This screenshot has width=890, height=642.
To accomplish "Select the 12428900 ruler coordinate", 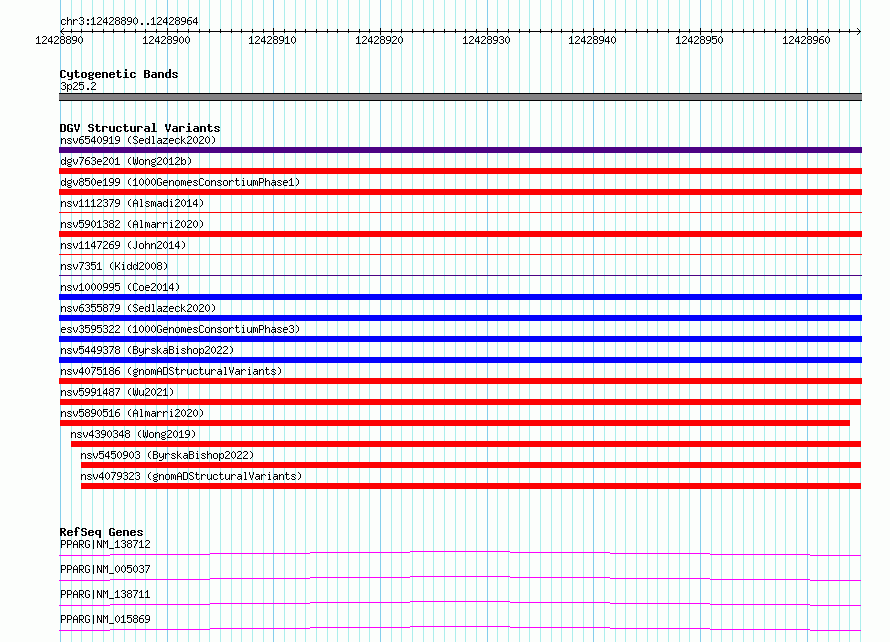I will (x=166, y=40).
